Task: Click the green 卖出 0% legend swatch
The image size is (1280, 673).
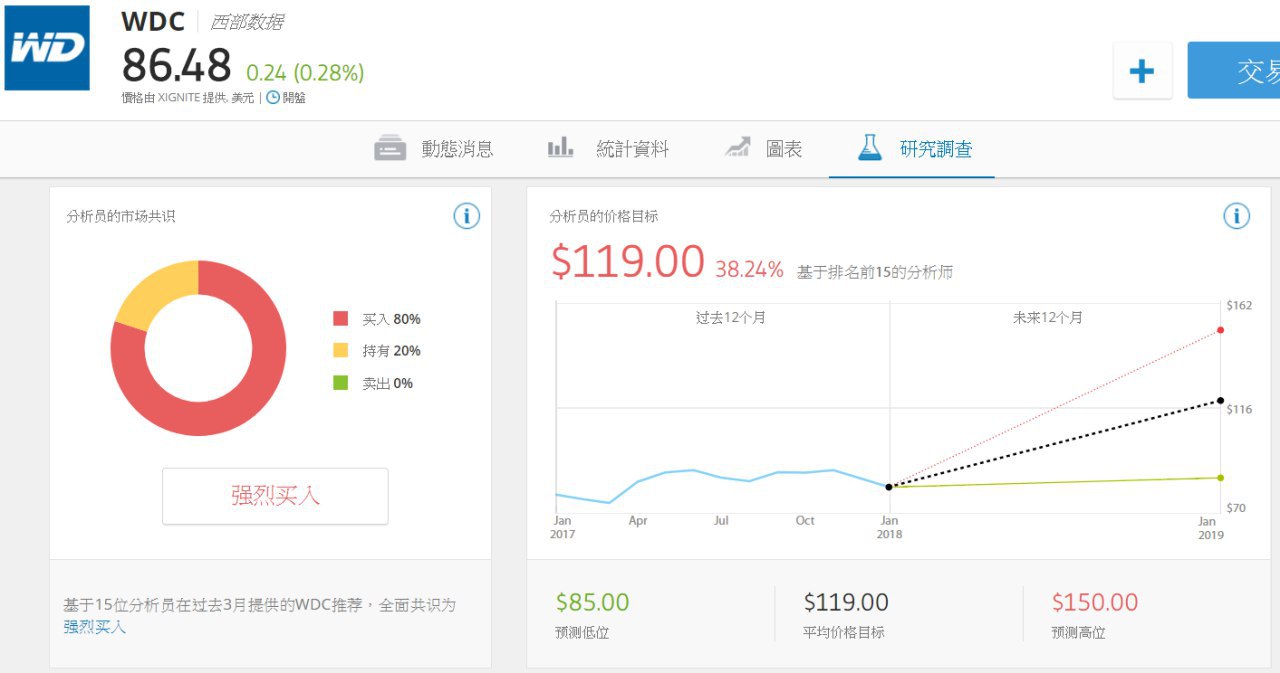Action: (x=341, y=383)
